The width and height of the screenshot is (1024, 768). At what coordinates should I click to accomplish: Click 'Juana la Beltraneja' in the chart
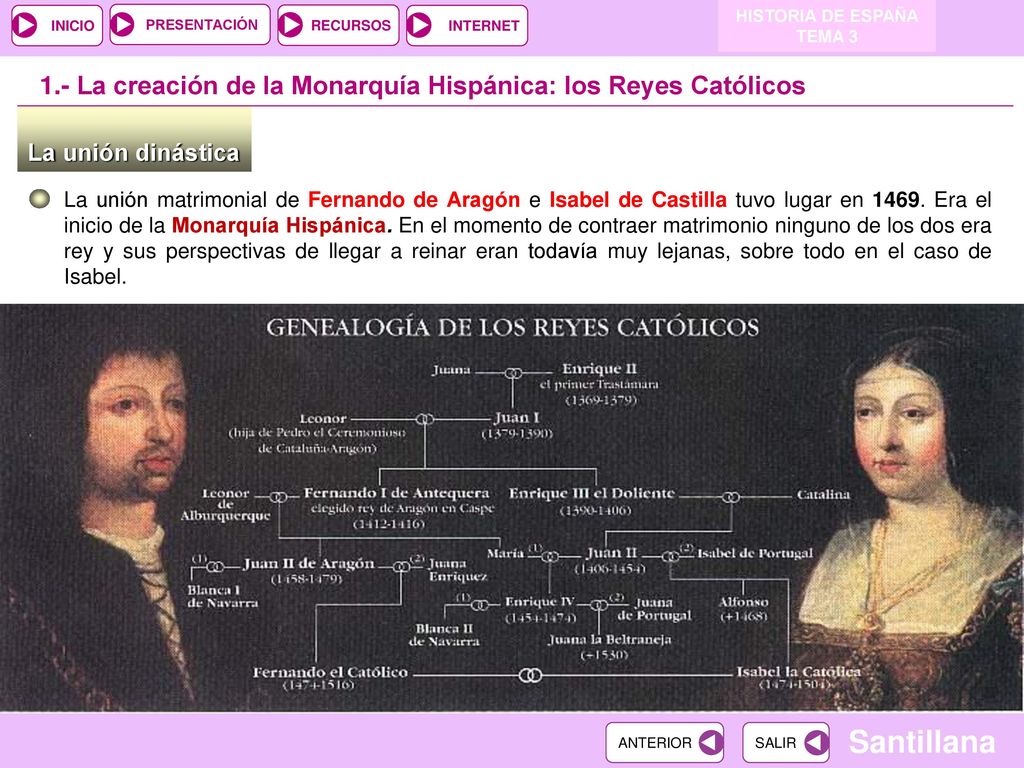click(x=610, y=639)
